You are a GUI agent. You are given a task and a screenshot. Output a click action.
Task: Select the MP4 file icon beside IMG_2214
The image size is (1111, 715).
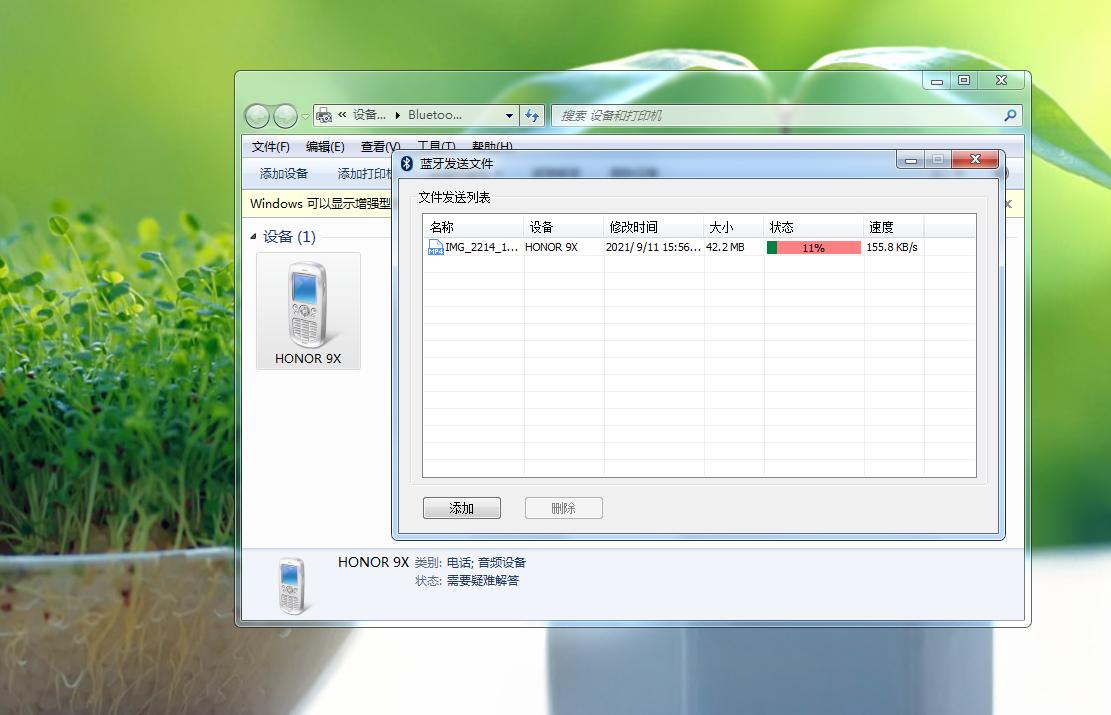tap(435, 247)
